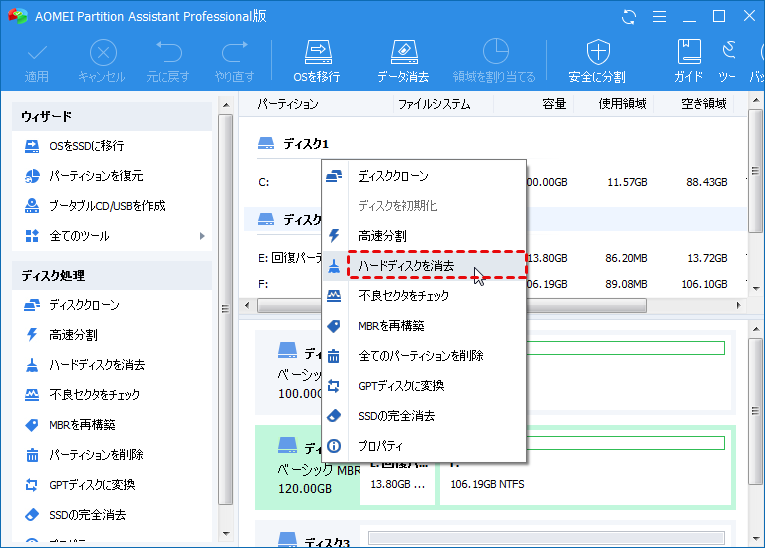Click scroll-right arrow of partition list
The height and width of the screenshot is (548, 765).
(x=739, y=306)
